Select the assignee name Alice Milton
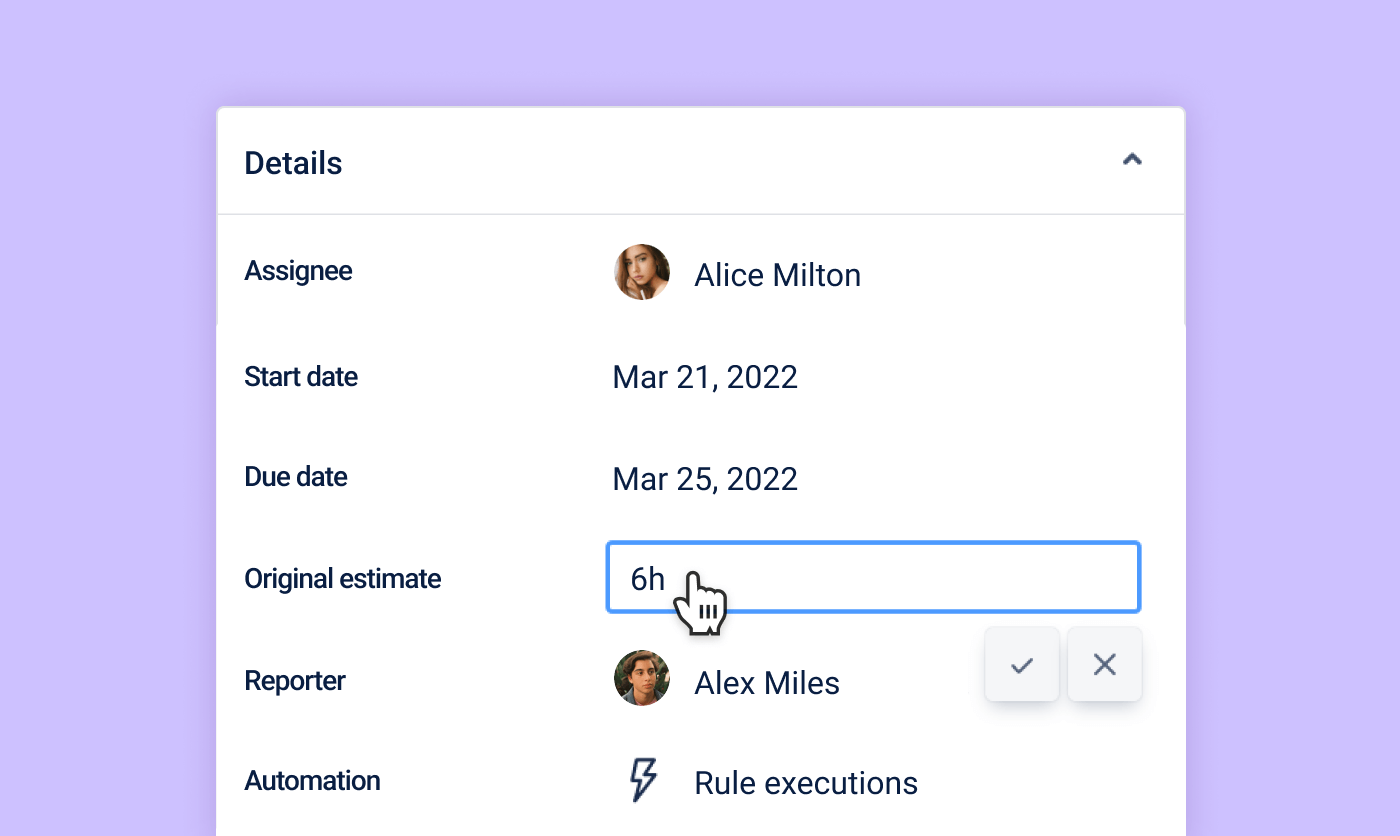Viewport: 1400px width, 836px height. click(778, 275)
